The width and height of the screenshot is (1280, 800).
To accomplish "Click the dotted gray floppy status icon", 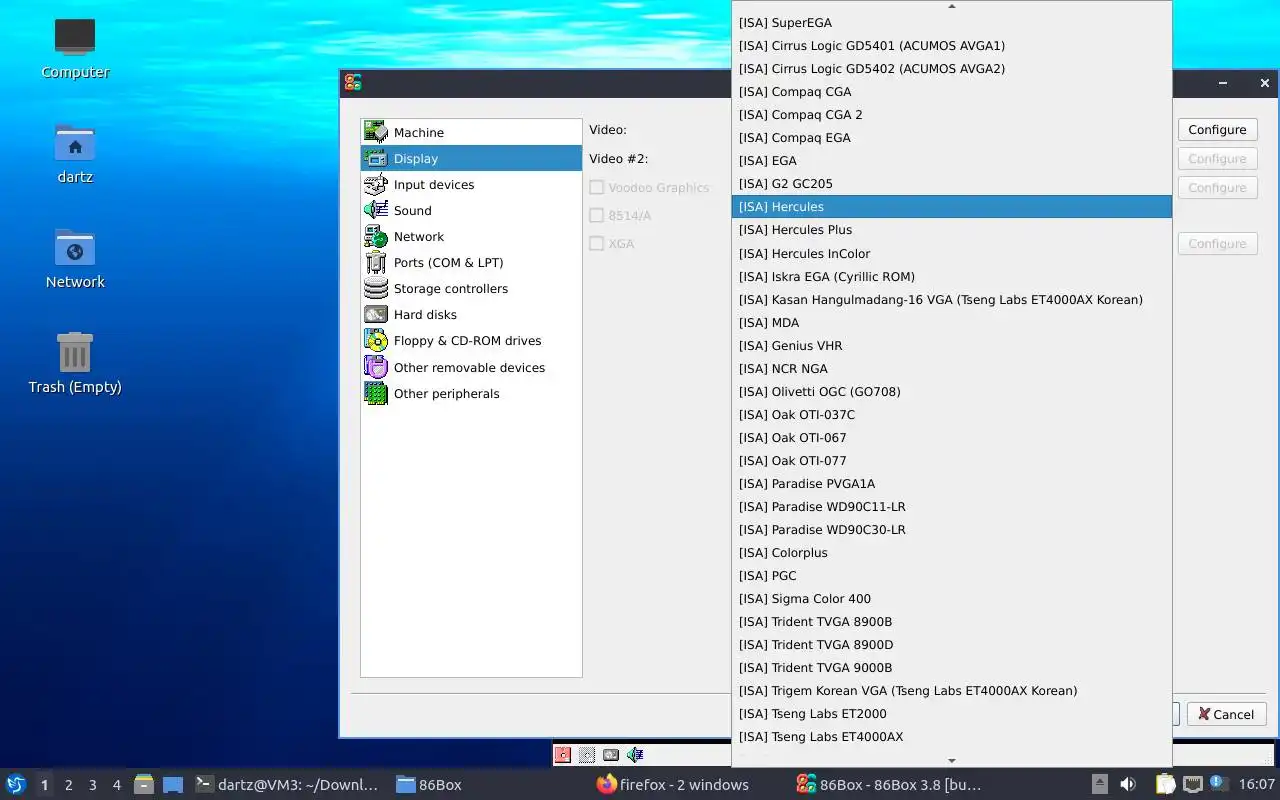I will 587,755.
